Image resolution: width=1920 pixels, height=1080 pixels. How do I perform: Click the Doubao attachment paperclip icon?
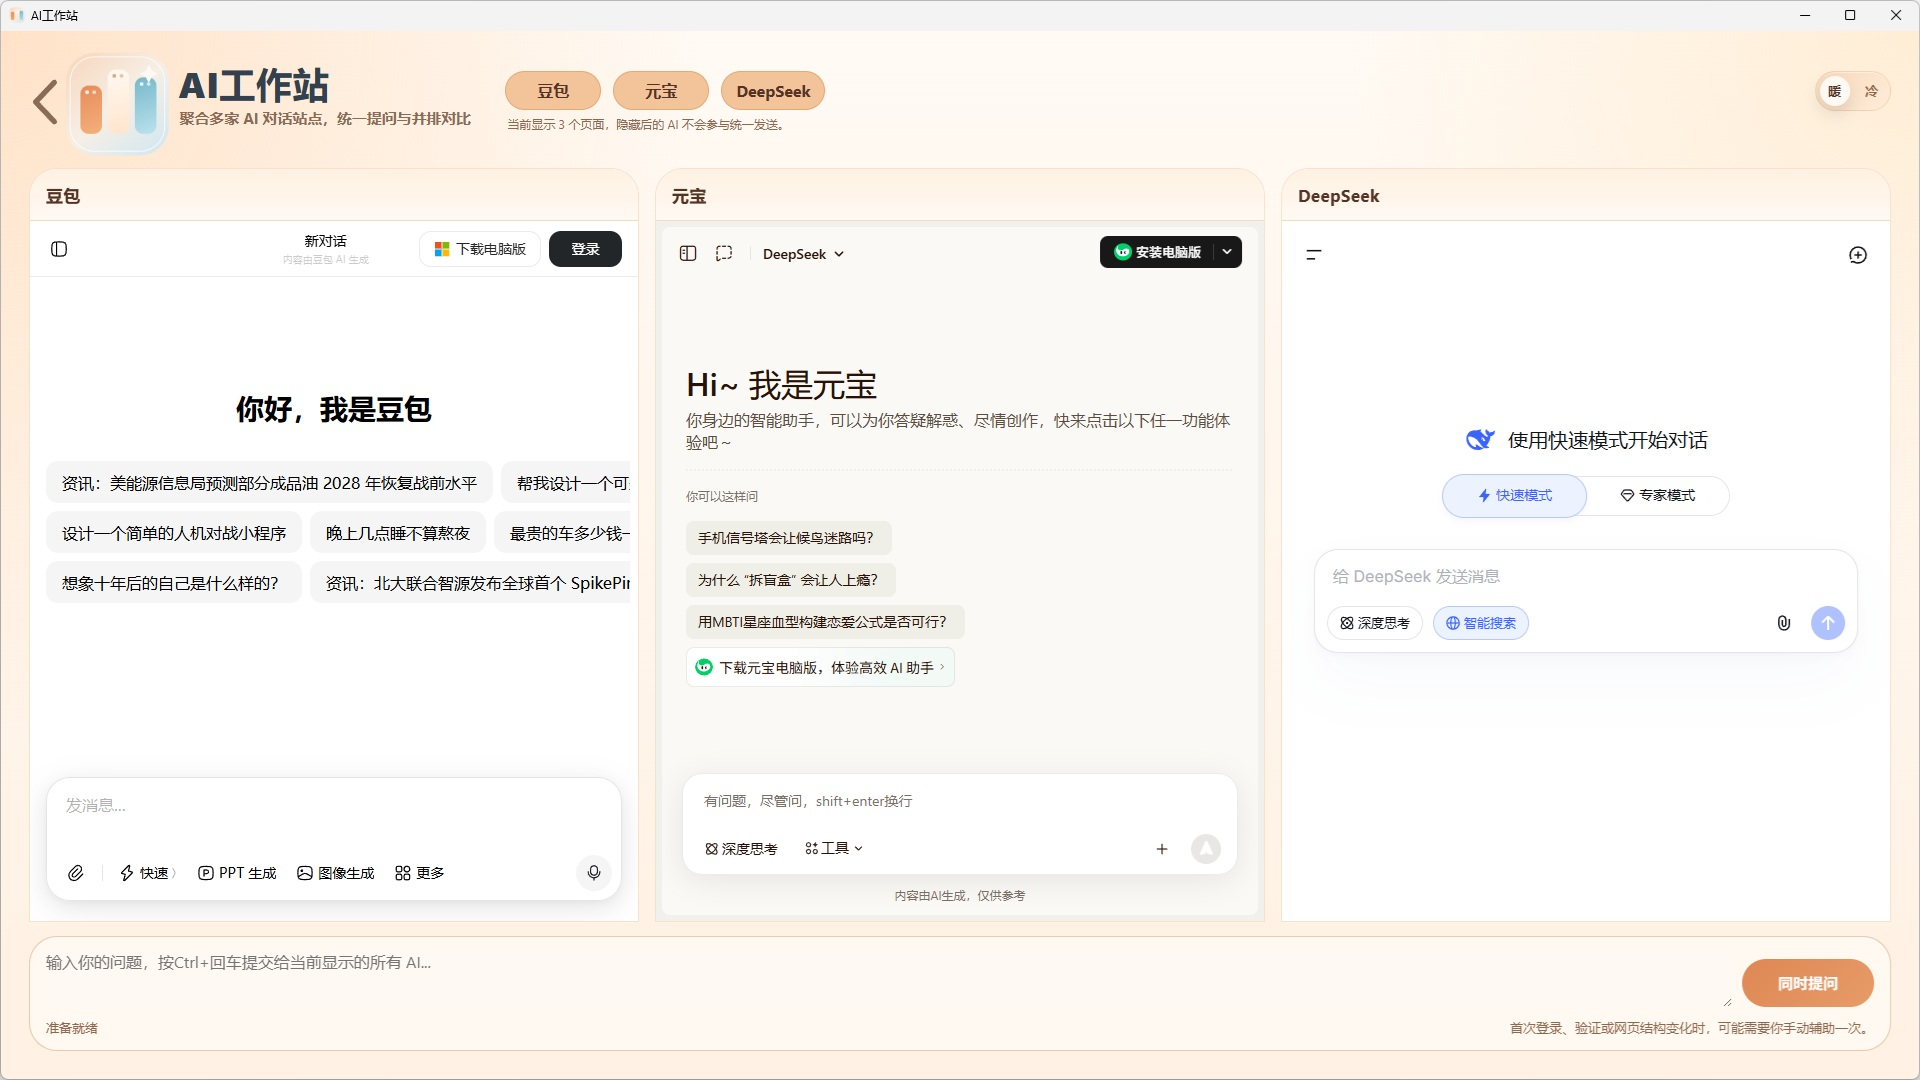tap(76, 873)
